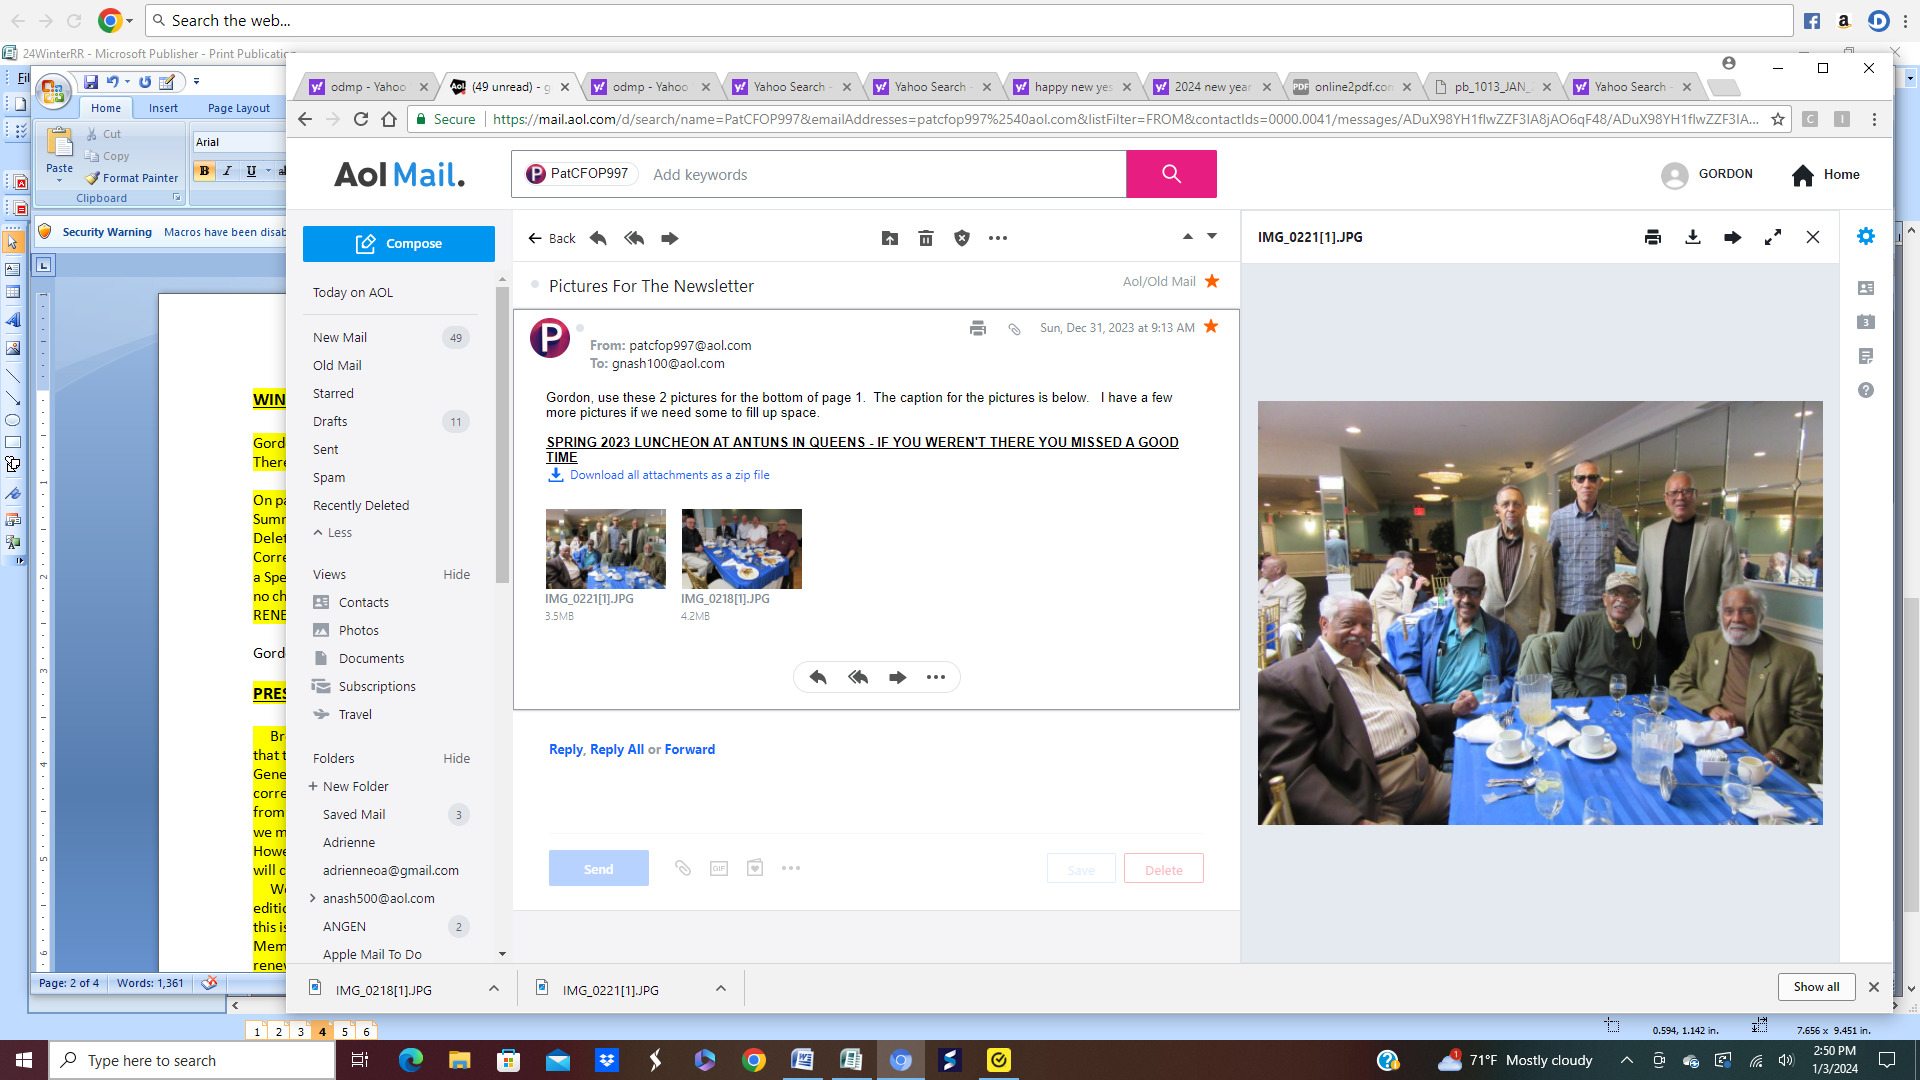Open the IMG_0218 download options chevron

click(494, 989)
